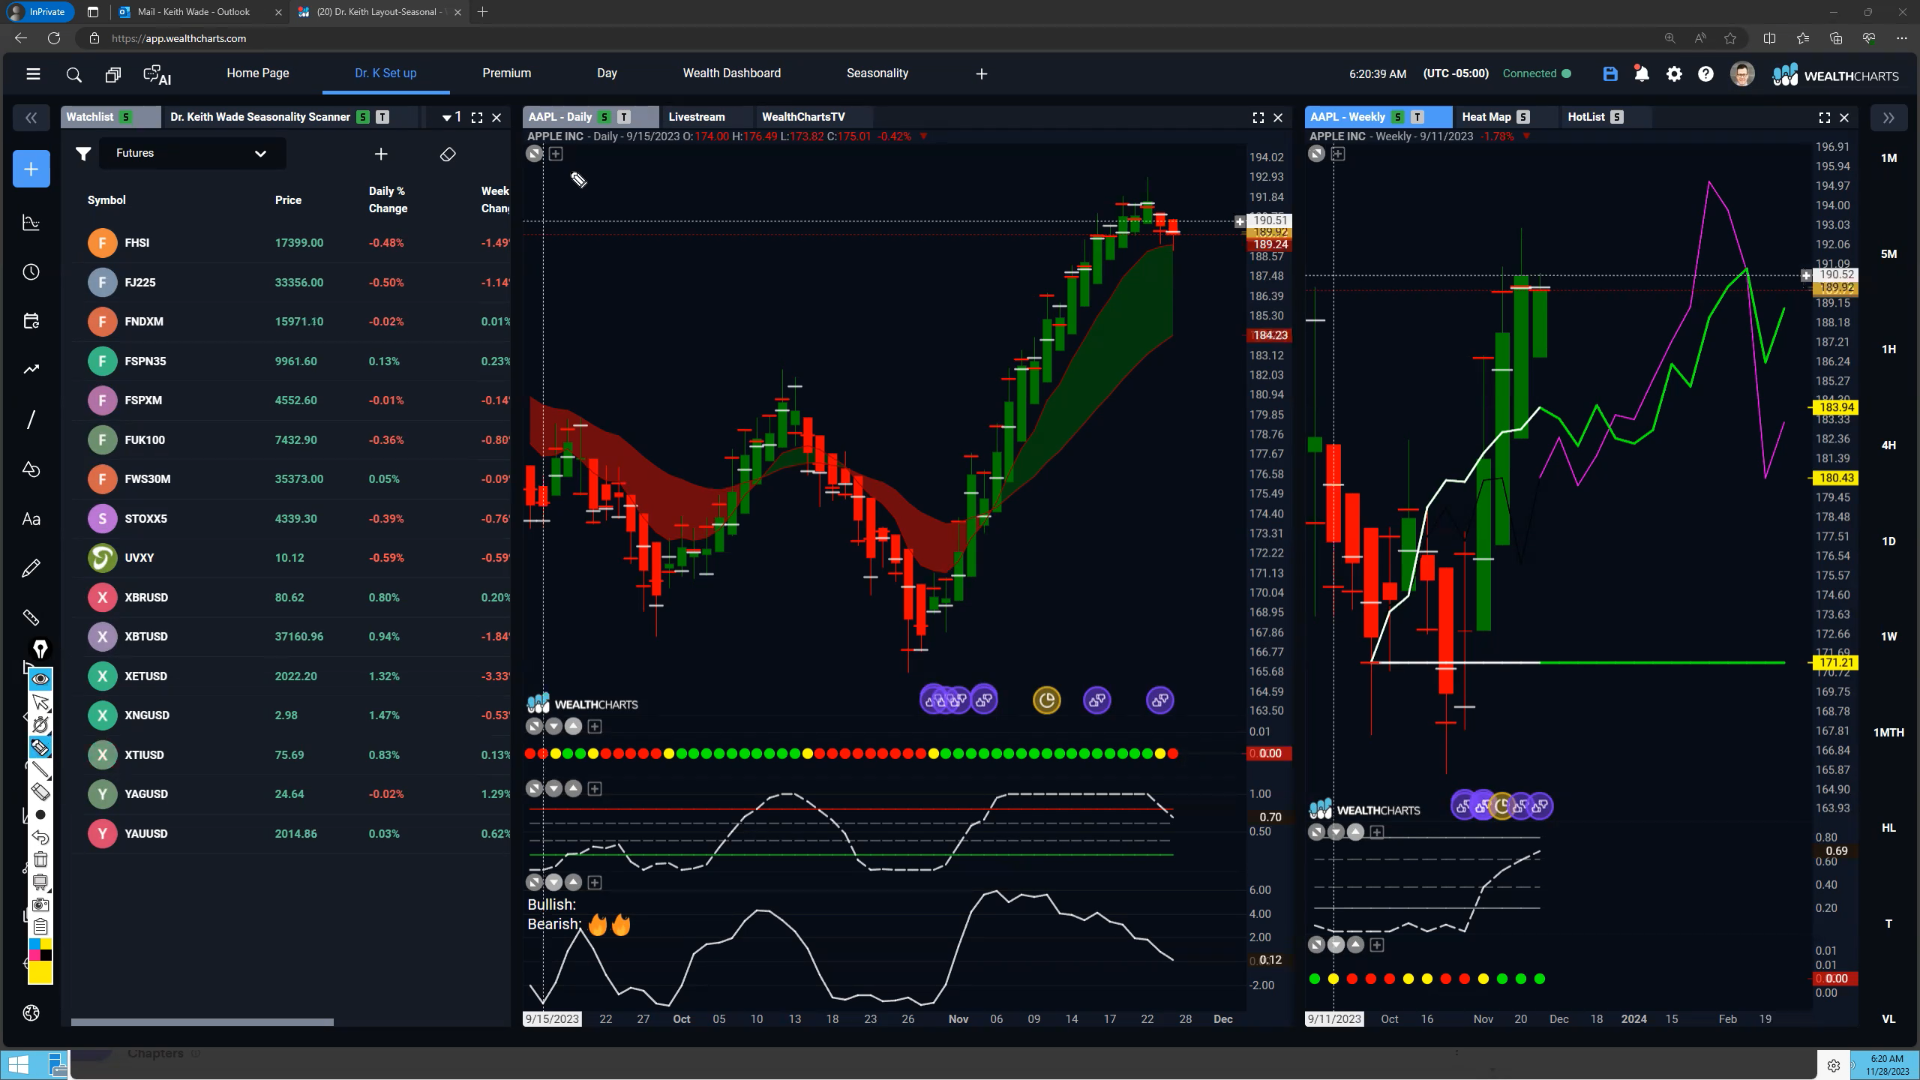Click trash can in annotation palette
This screenshot has width=1920, height=1080.
[40, 859]
